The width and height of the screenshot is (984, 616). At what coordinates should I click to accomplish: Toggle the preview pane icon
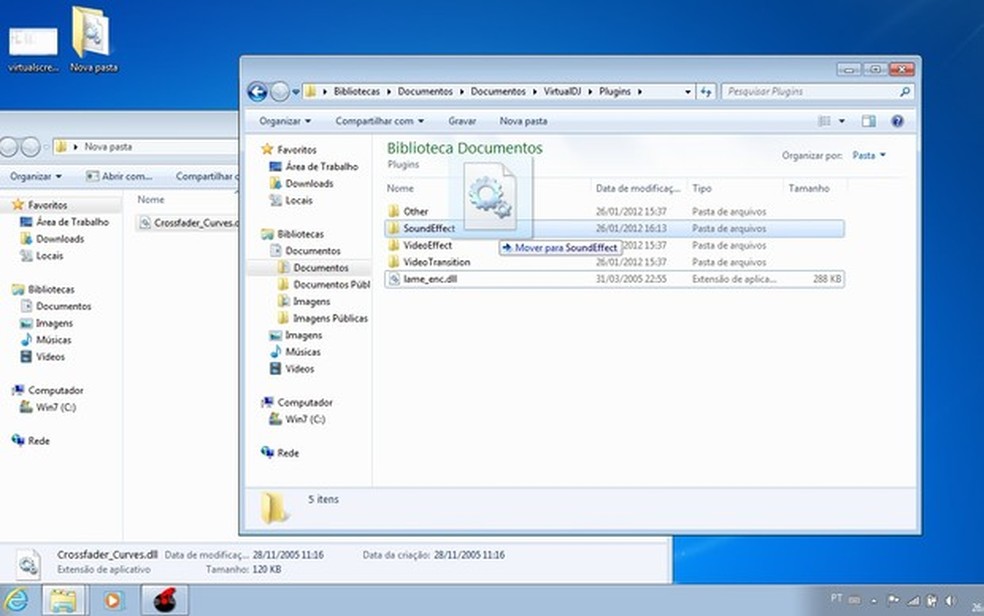[x=869, y=121]
